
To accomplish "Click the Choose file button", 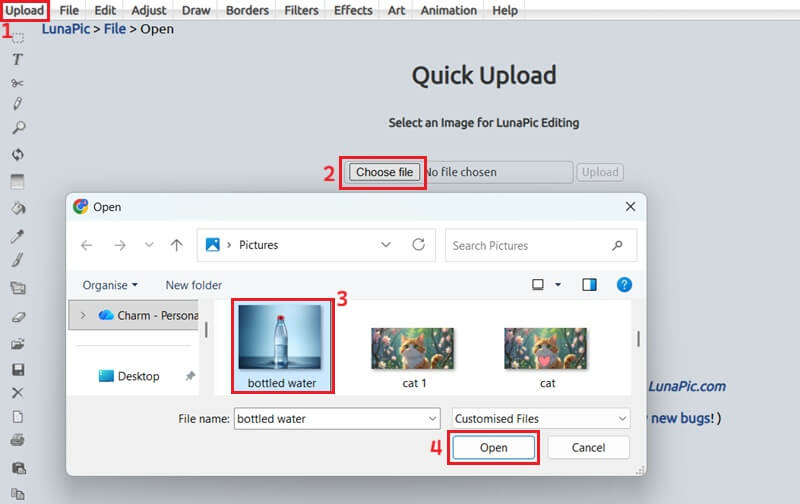I will click(384, 172).
